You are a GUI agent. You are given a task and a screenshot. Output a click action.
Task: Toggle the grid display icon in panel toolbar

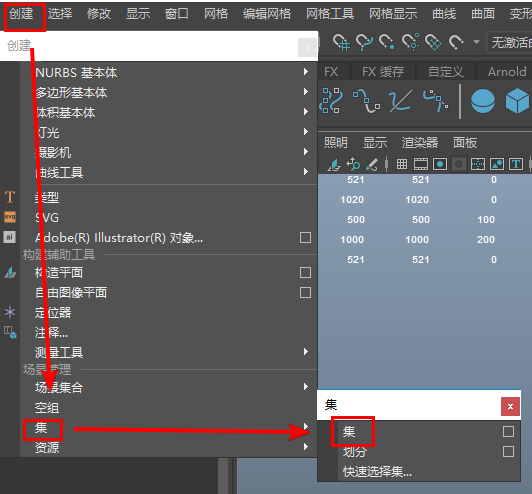click(402, 164)
